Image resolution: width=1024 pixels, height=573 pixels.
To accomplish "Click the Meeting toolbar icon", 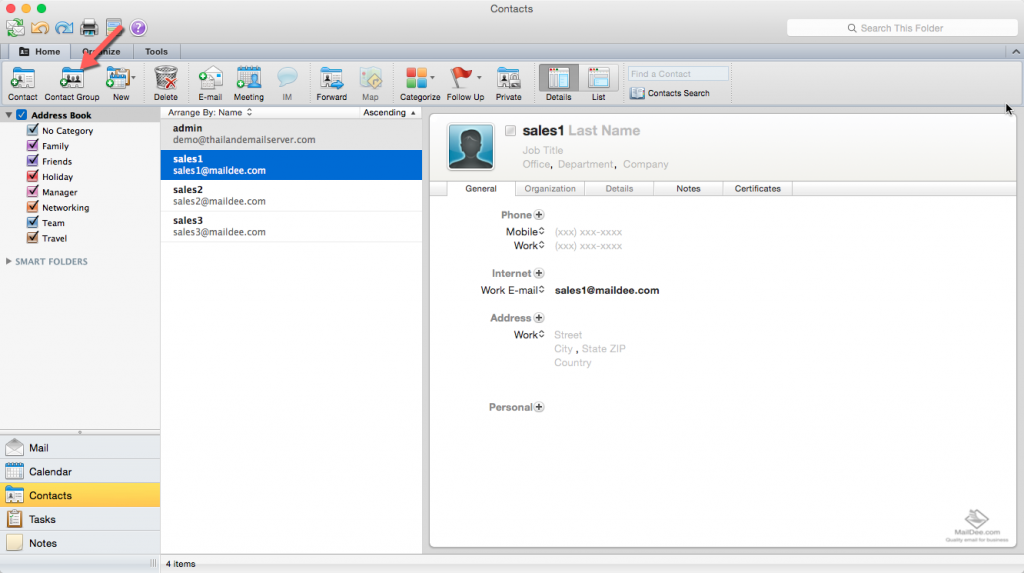I will click(248, 79).
